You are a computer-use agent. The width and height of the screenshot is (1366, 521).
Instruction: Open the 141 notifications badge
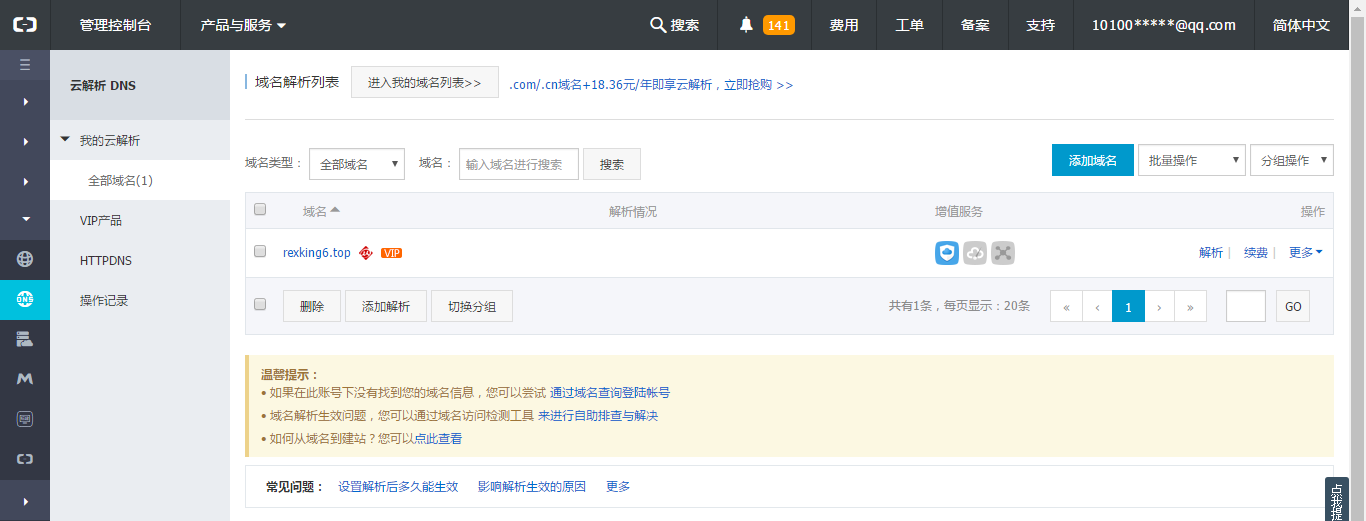point(779,25)
